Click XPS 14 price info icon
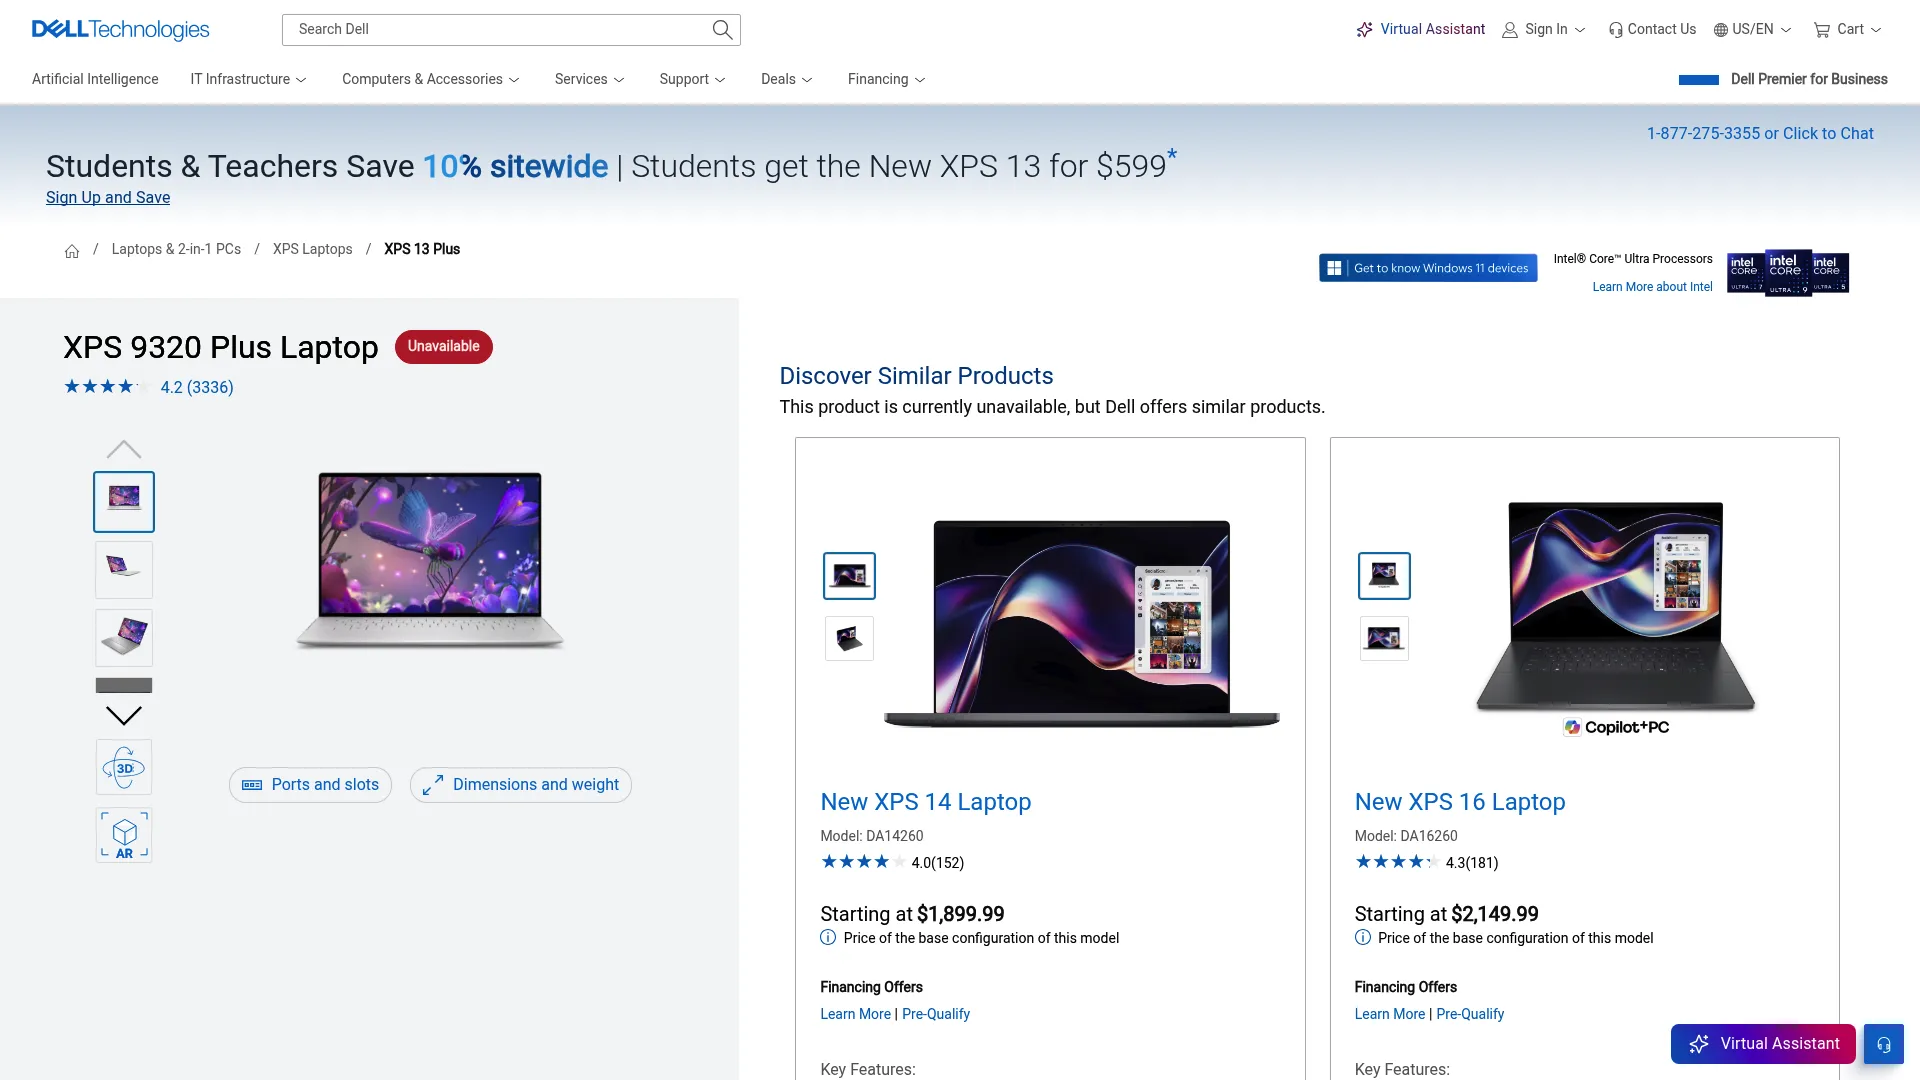 click(x=828, y=938)
